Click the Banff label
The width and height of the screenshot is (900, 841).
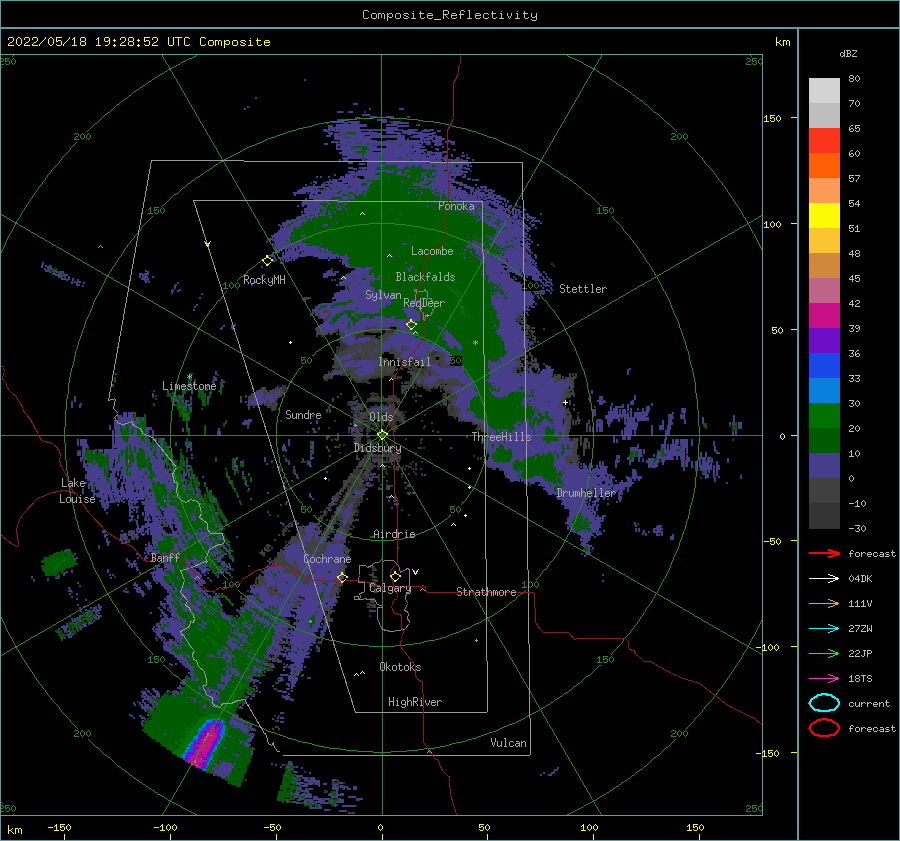(x=165, y=557)
